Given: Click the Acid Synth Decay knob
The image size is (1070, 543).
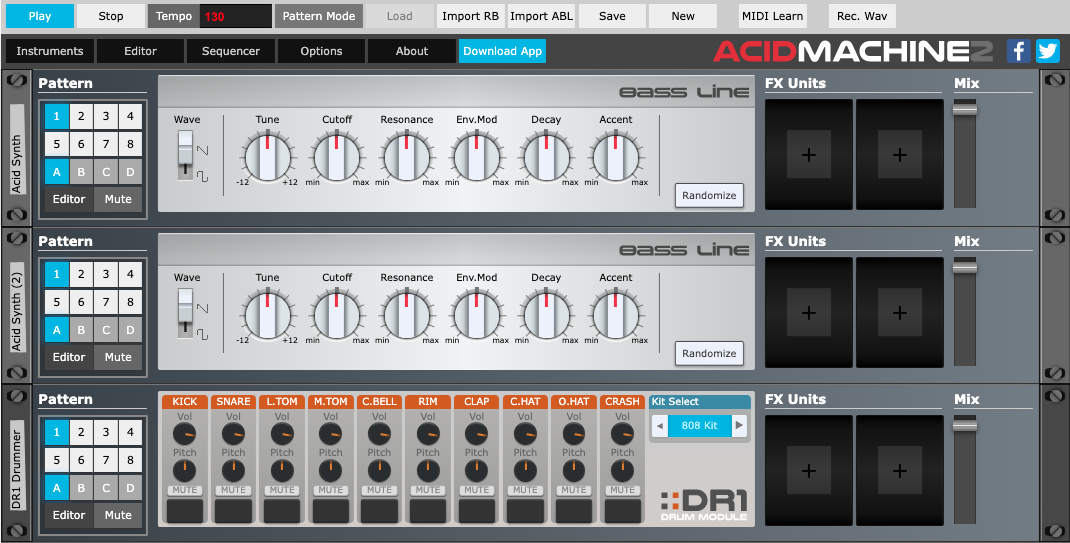Looking at the screenshot, I should tap(546, 157).
